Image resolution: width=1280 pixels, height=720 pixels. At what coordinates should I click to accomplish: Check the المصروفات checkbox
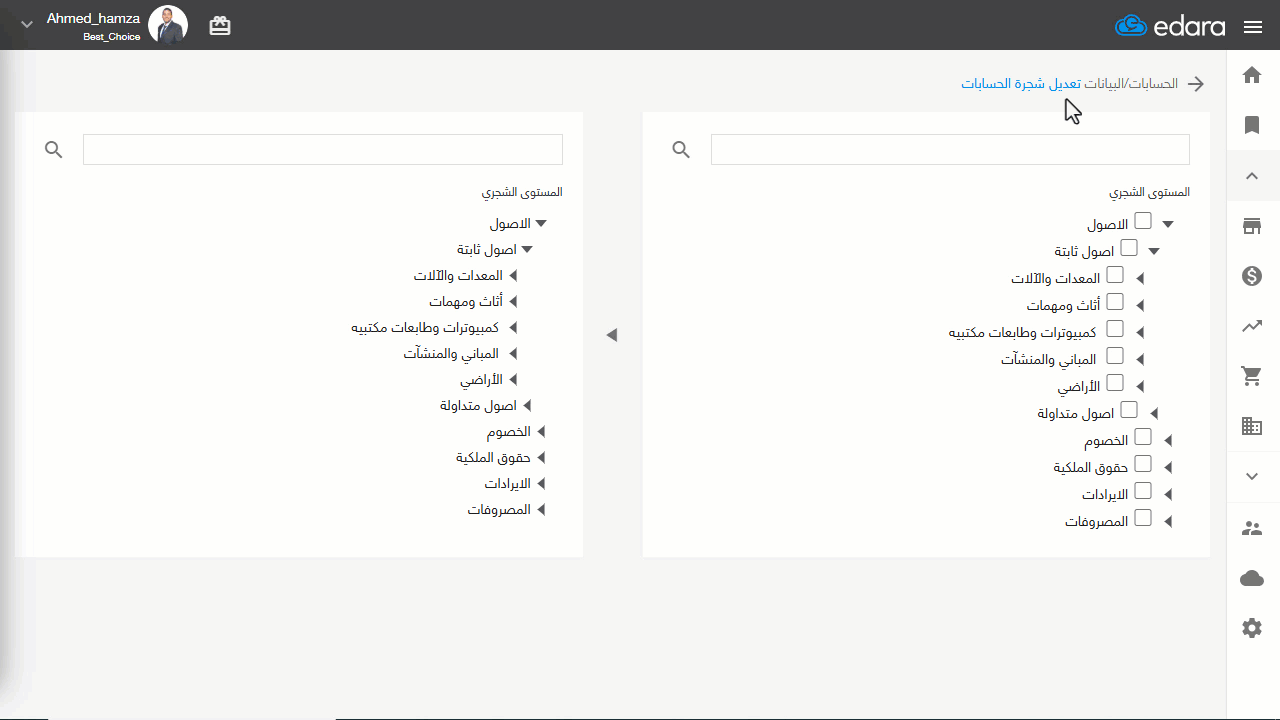(x=1142, y=518)
